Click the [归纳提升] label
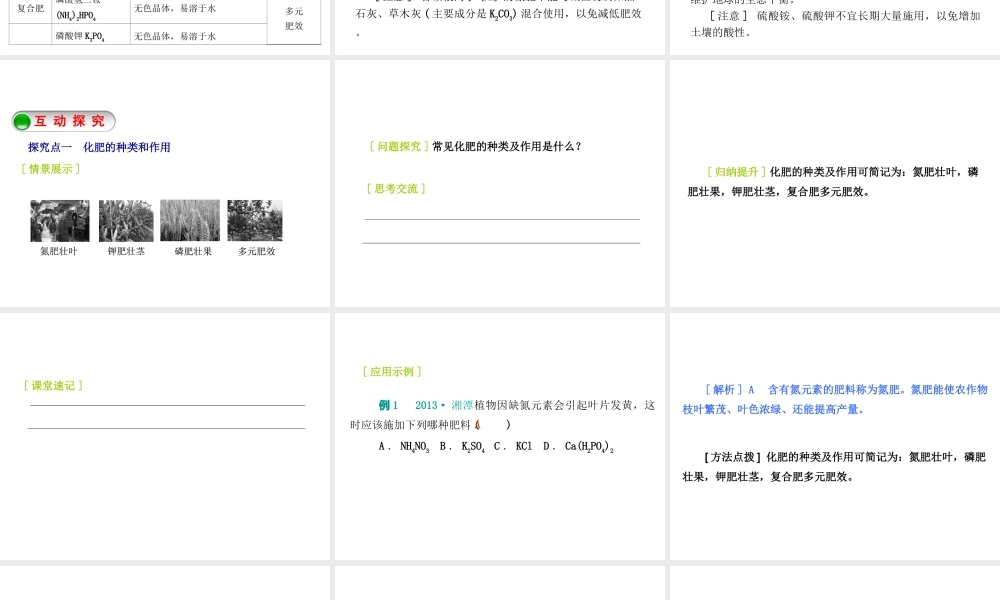 tap(736, 172)
